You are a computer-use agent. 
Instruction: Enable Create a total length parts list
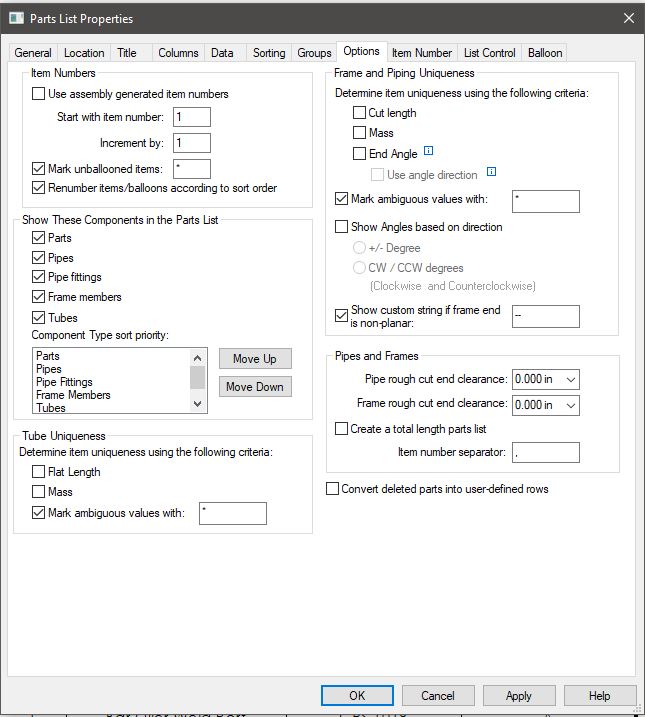pyautogui.click(x=342, y=429)
